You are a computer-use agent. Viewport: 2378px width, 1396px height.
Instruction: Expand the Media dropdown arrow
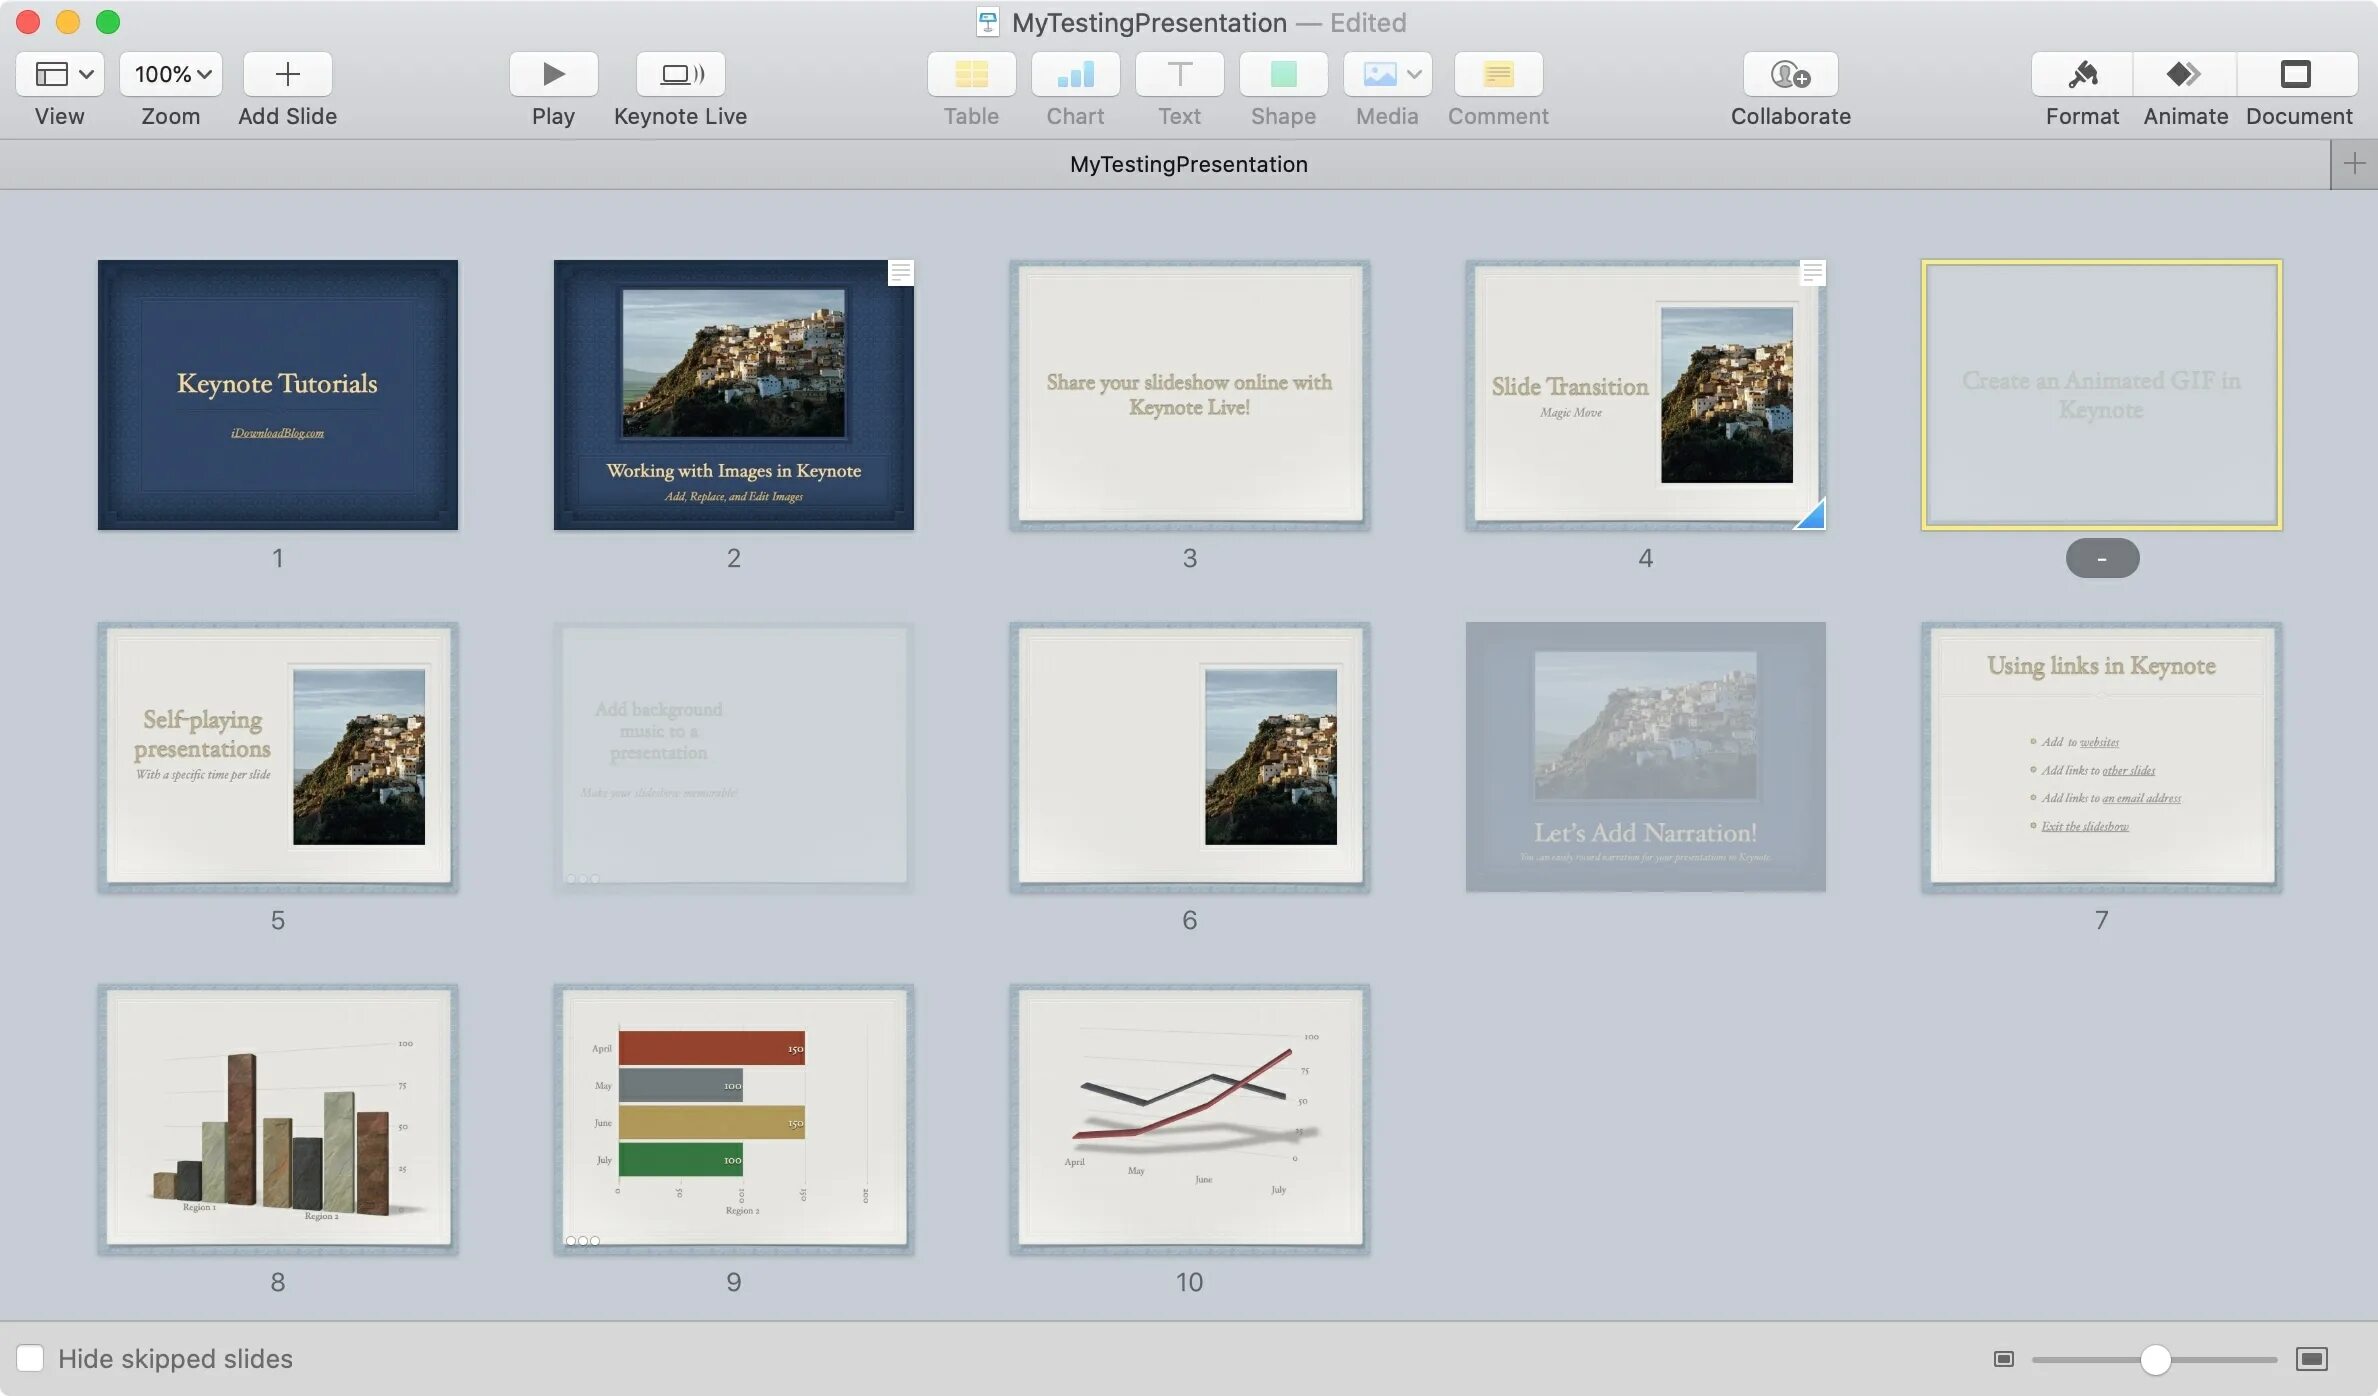coord(1414,74)
